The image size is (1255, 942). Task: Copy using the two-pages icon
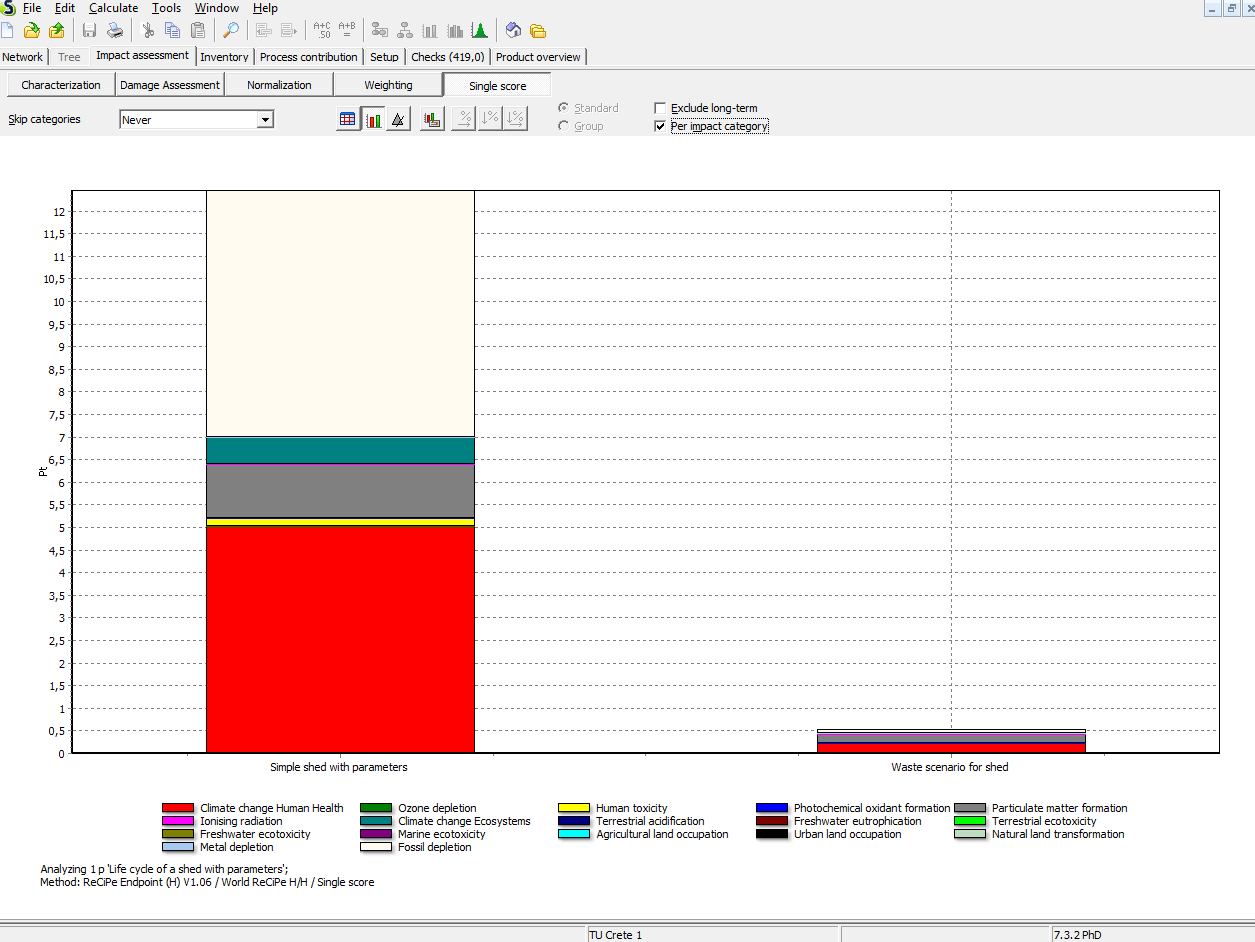(x=173, y=31)
